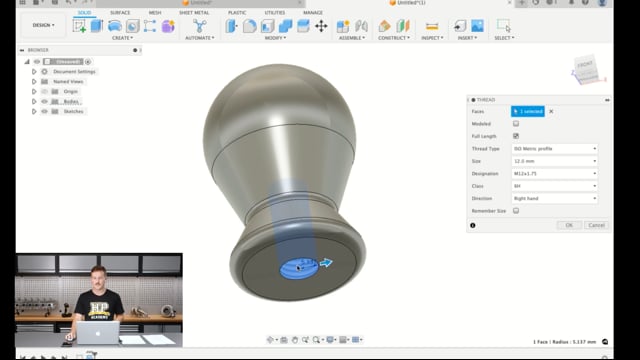Toggle root component visibility eye
This screenshot has height=360, width=640.
tap(37, 62)
